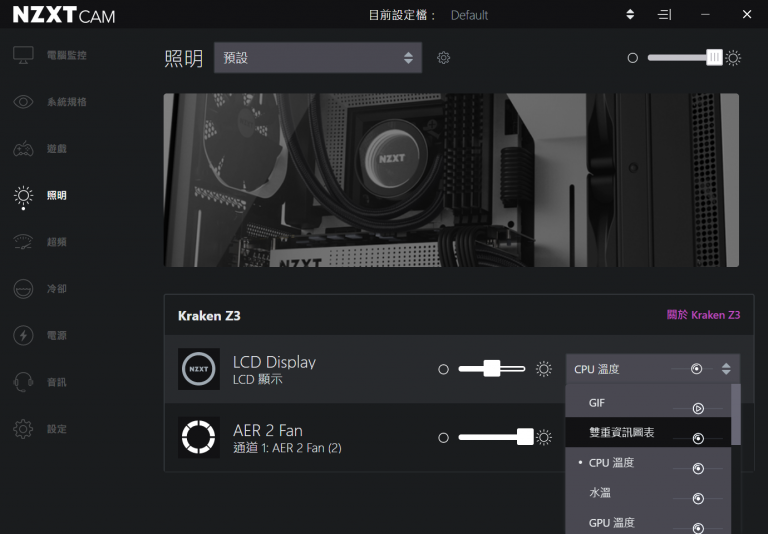The image size is (768, 534).
Task: Click the LCD Display NZXT ring icon
Action: (x=198, y=369)
